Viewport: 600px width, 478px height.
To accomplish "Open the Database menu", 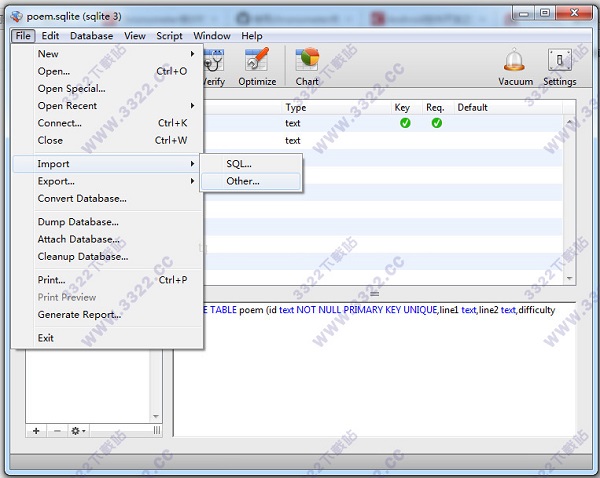I will [91, 36].
